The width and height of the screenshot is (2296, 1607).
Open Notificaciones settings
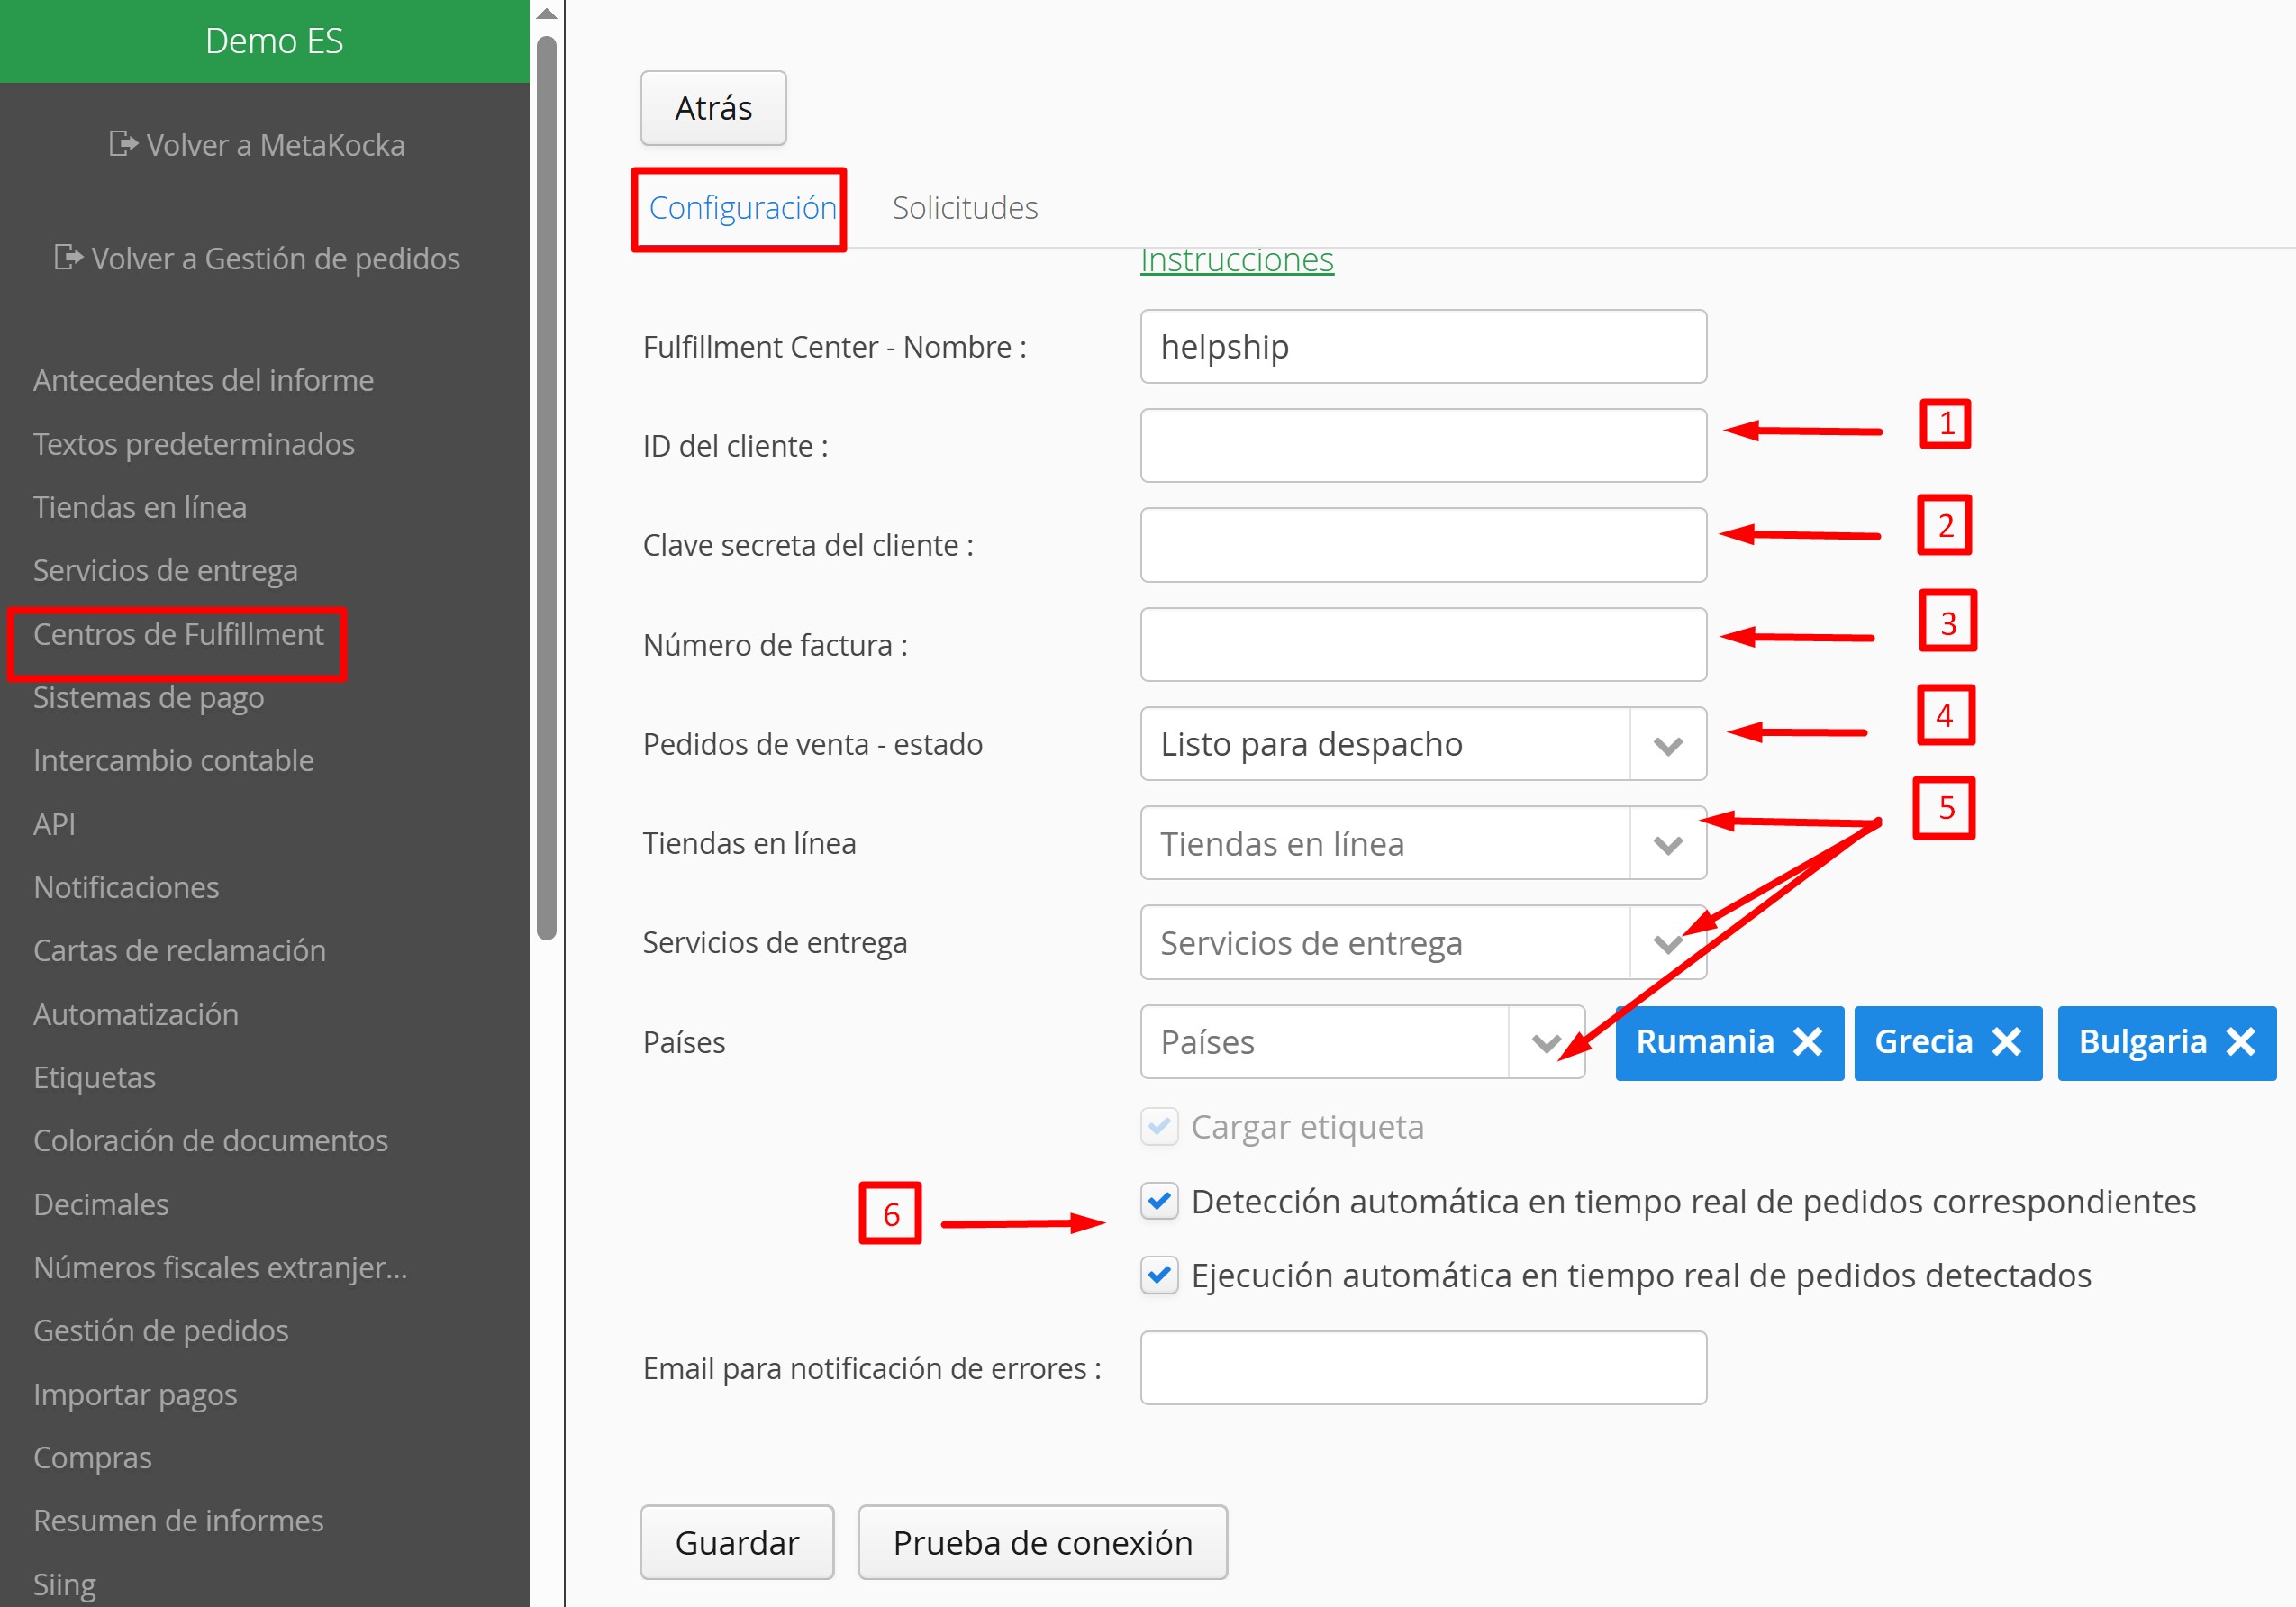pyautogui.click(x=126, y=887)
